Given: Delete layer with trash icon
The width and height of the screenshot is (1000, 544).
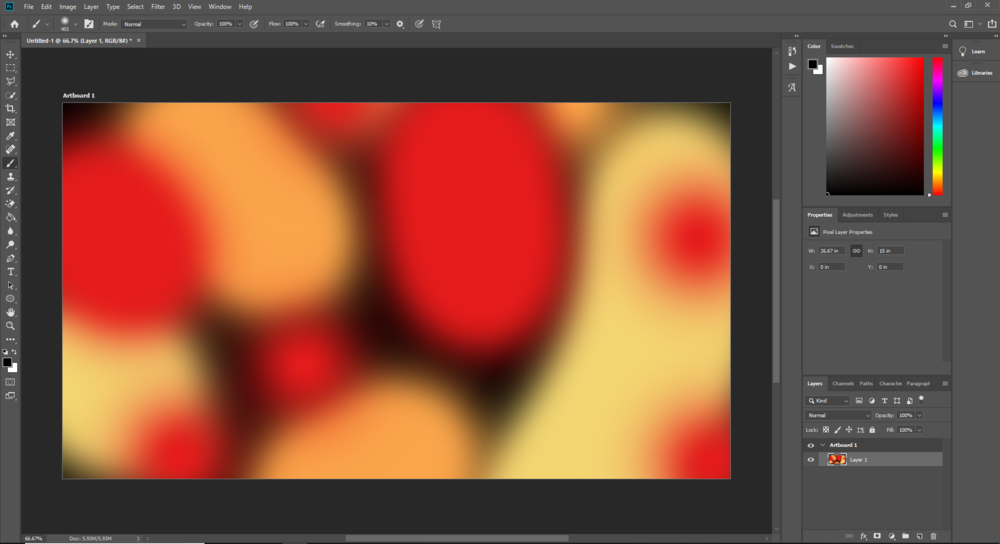Looking at the screenshot, I should pos(933,536).
